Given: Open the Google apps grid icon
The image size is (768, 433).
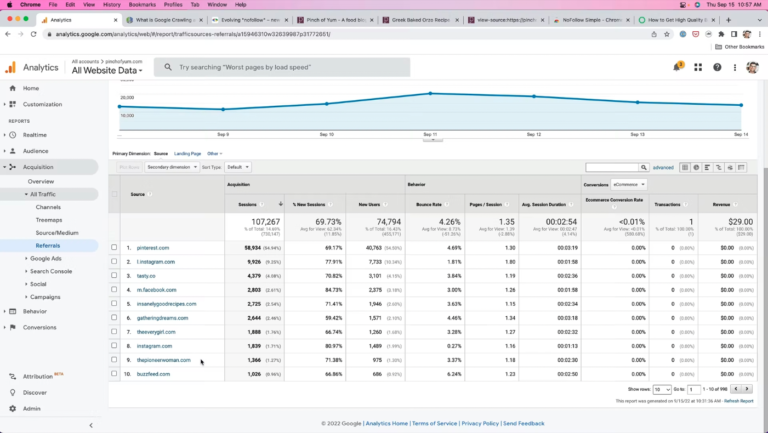Looking at the screenshot, I should click(x=698, y=67).
